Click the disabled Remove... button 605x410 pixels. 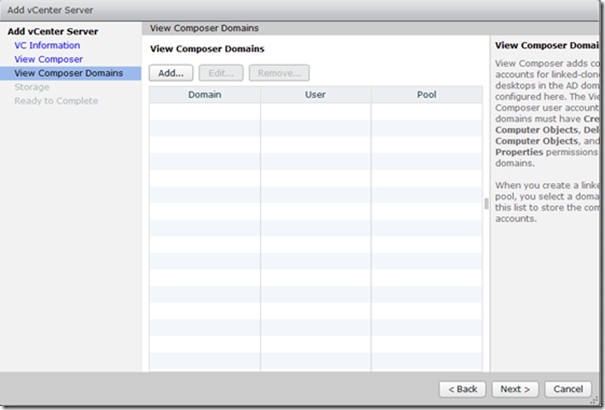coord(279,73)
